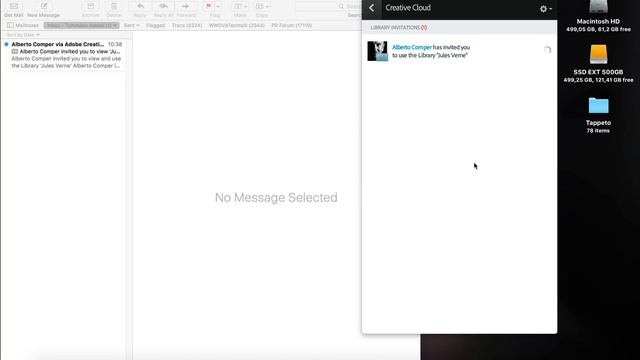
Task: Click the back arrow in Creative Cloud
Action: (371, 8)
